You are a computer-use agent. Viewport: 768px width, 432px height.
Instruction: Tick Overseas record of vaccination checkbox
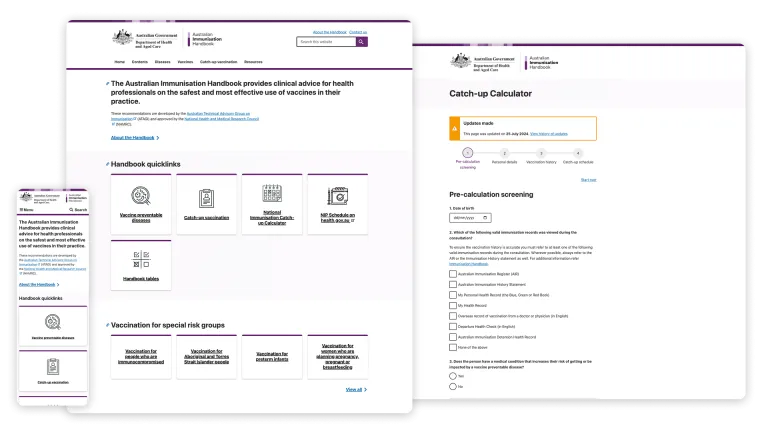[x=453, y=316]
